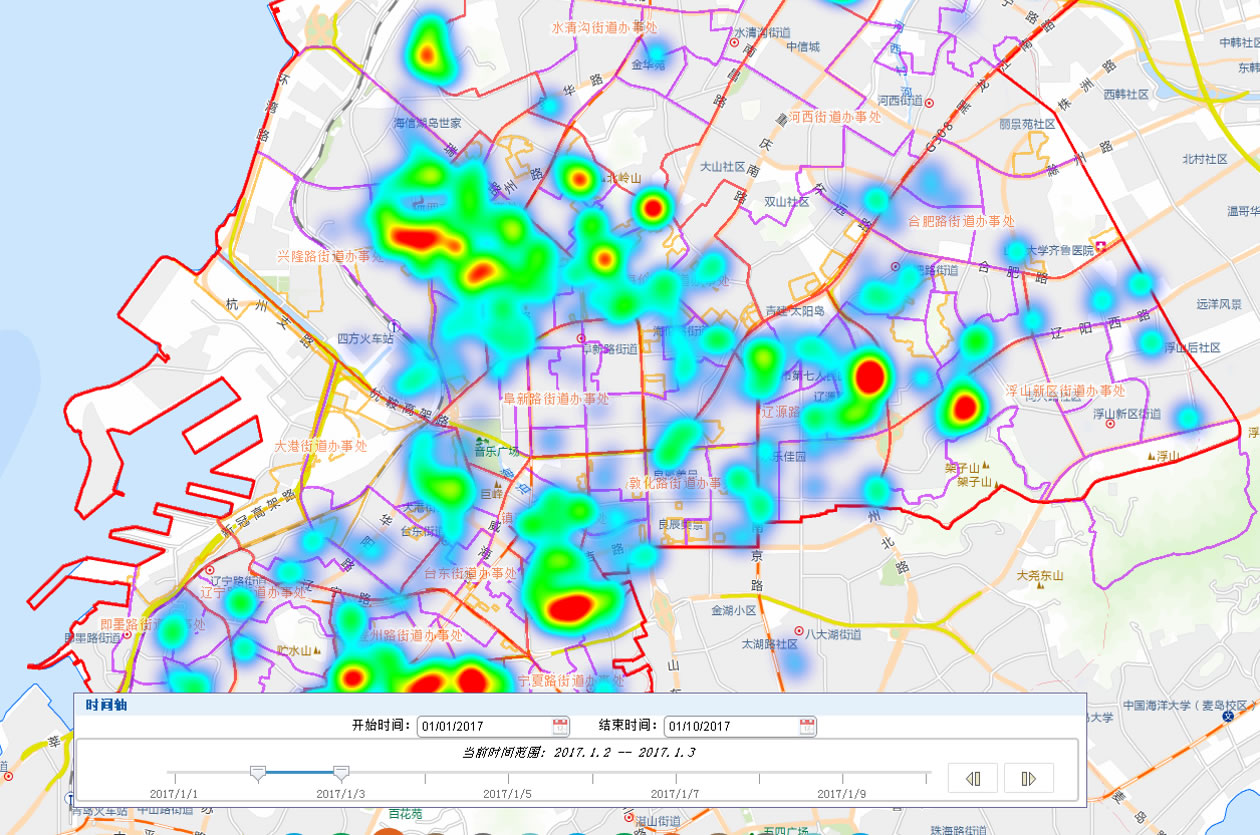Image resolution: width=1260 pixels, height=835 pixels.
Task: Click the 八大湖街道 red circle marker
Action: (x=798, y=632)
